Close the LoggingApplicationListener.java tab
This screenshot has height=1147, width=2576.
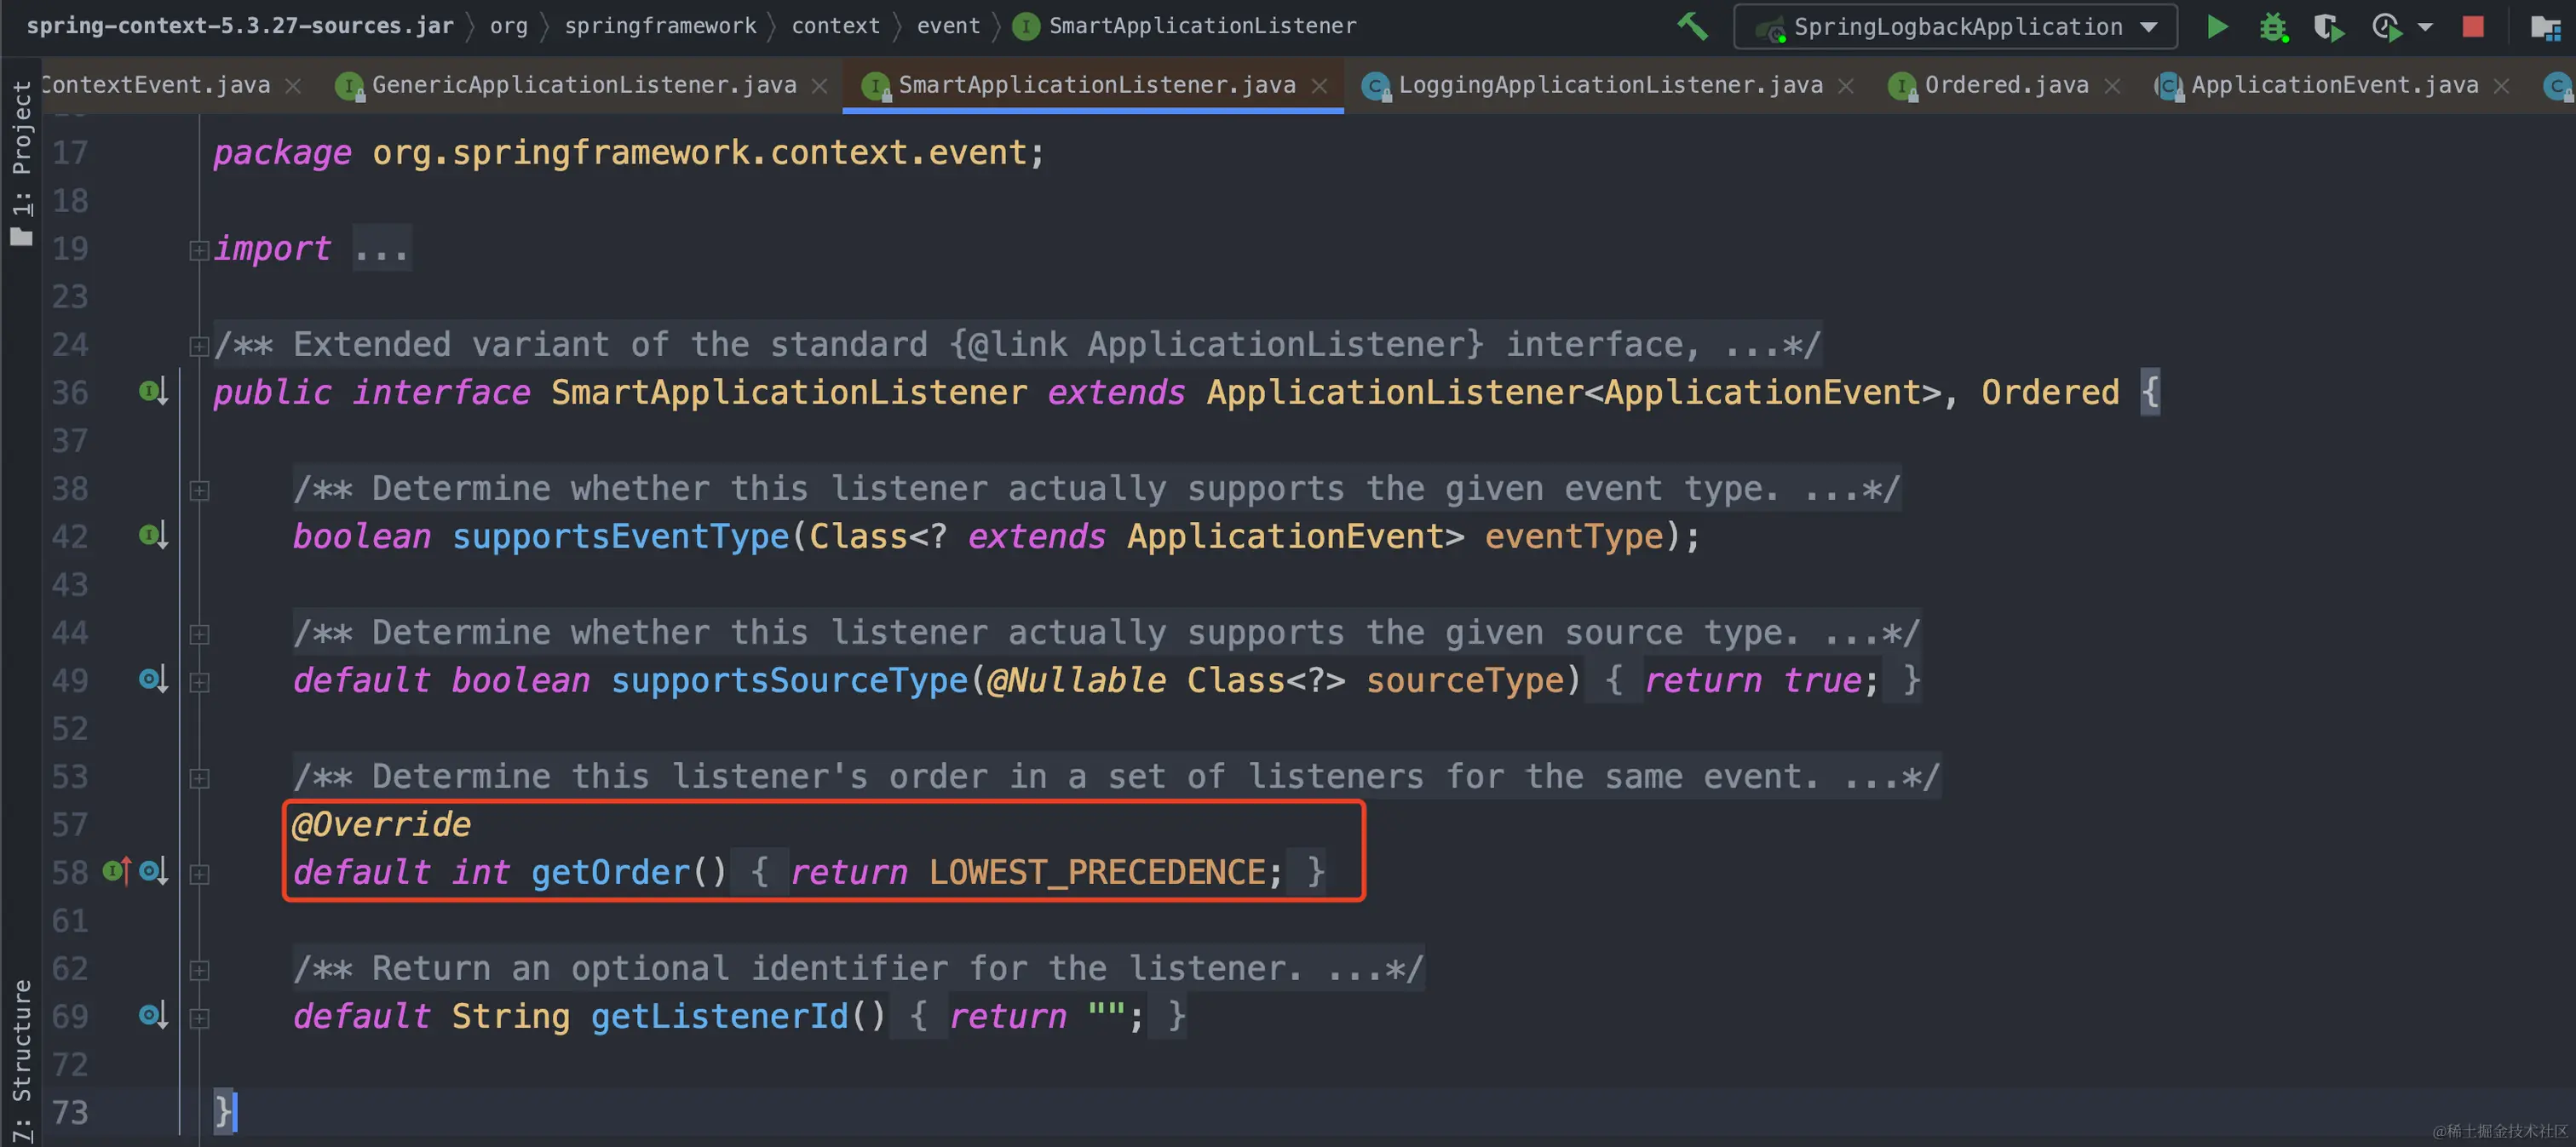tap(1846, 86)
